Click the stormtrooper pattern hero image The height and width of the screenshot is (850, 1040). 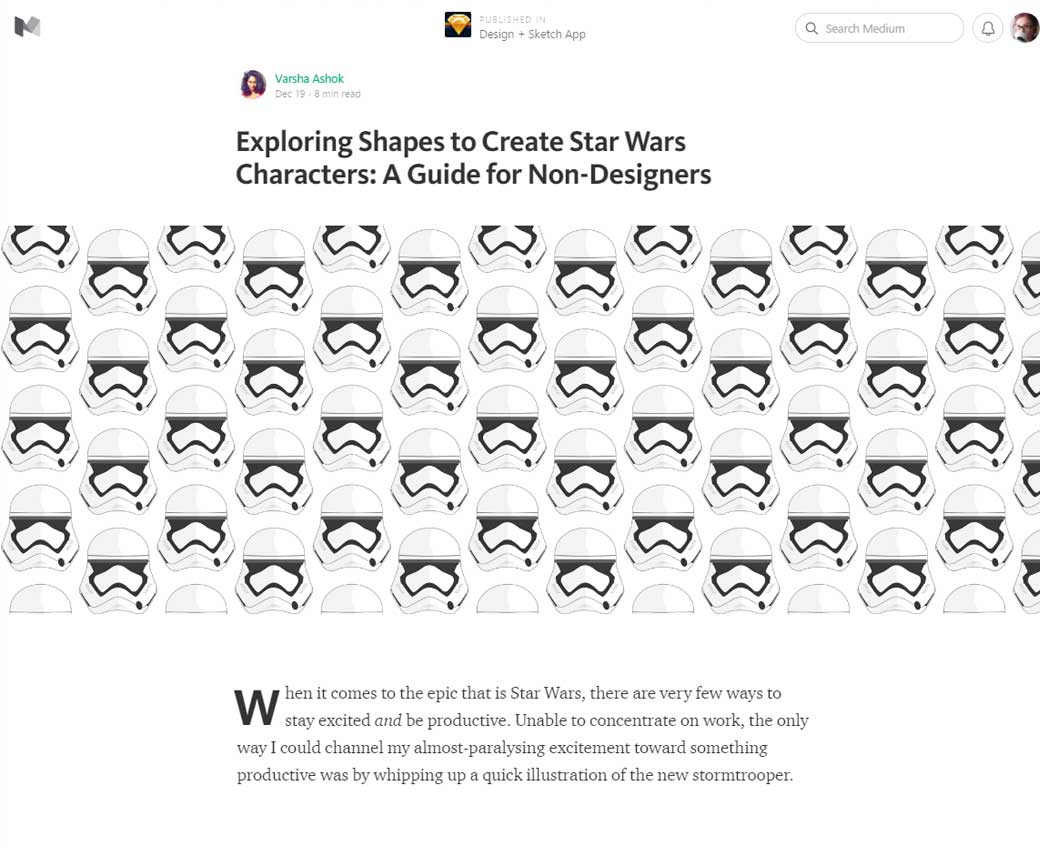(x=520, y=419)
